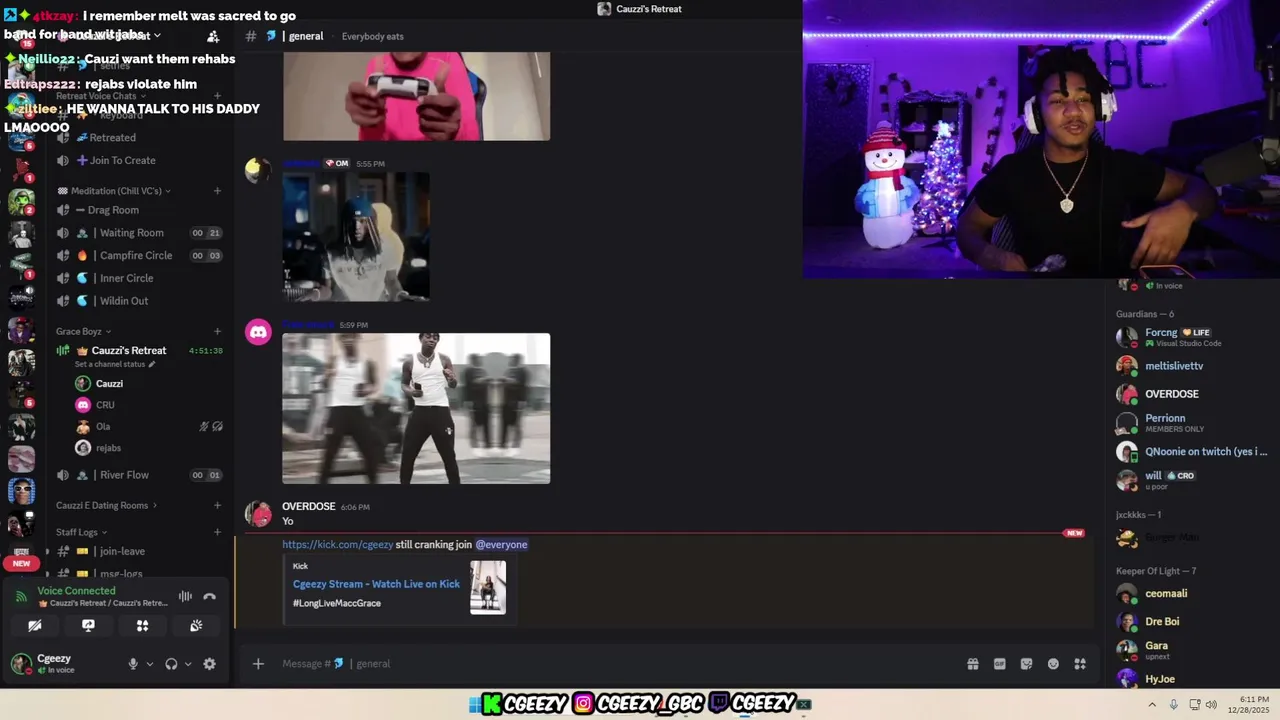1280x720 pixels.
Task: Open Cgeezy Stream - Watch Live on Kick link
Action: coord(376,584)
